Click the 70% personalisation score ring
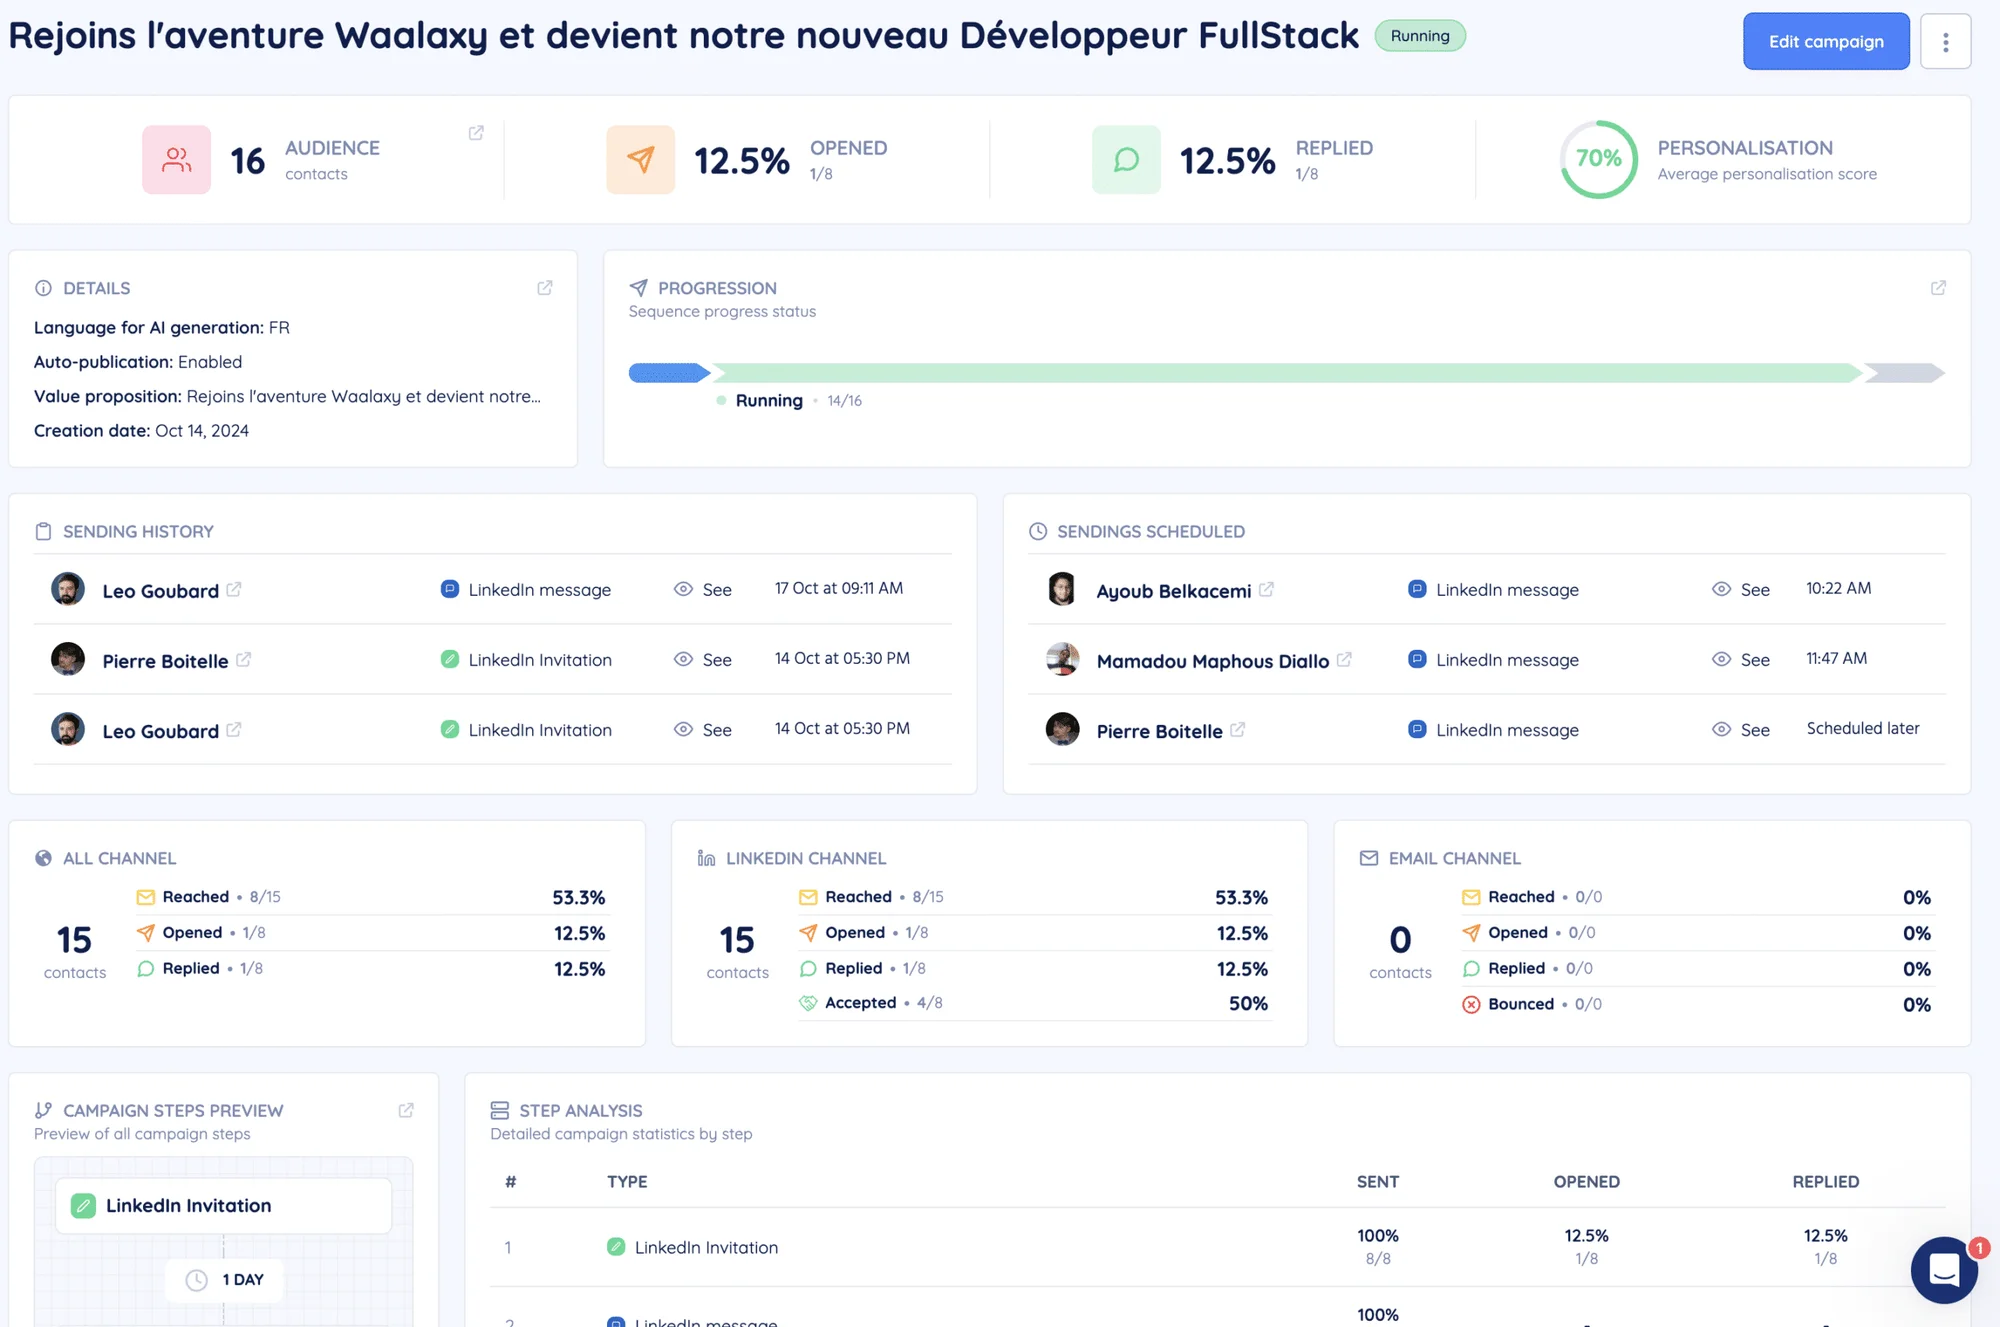Screen dimensions: 2000x1327 coord(1598,159)
